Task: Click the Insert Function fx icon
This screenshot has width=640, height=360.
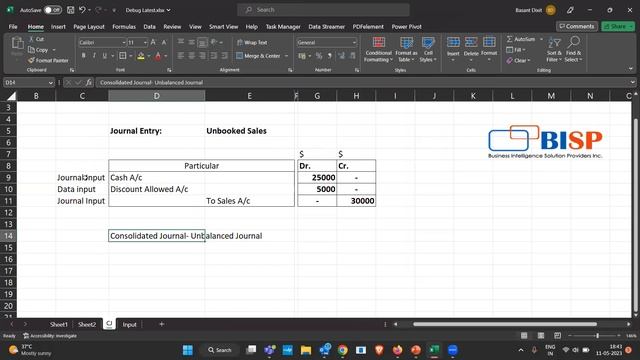Action: click(89, 82)
